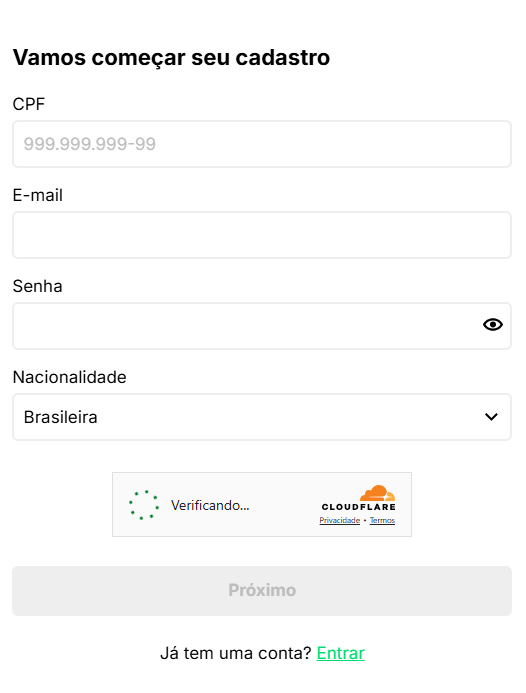526x693 pixels.
Task: Follow the Entrar login link
Action: [x=341, y=653]
